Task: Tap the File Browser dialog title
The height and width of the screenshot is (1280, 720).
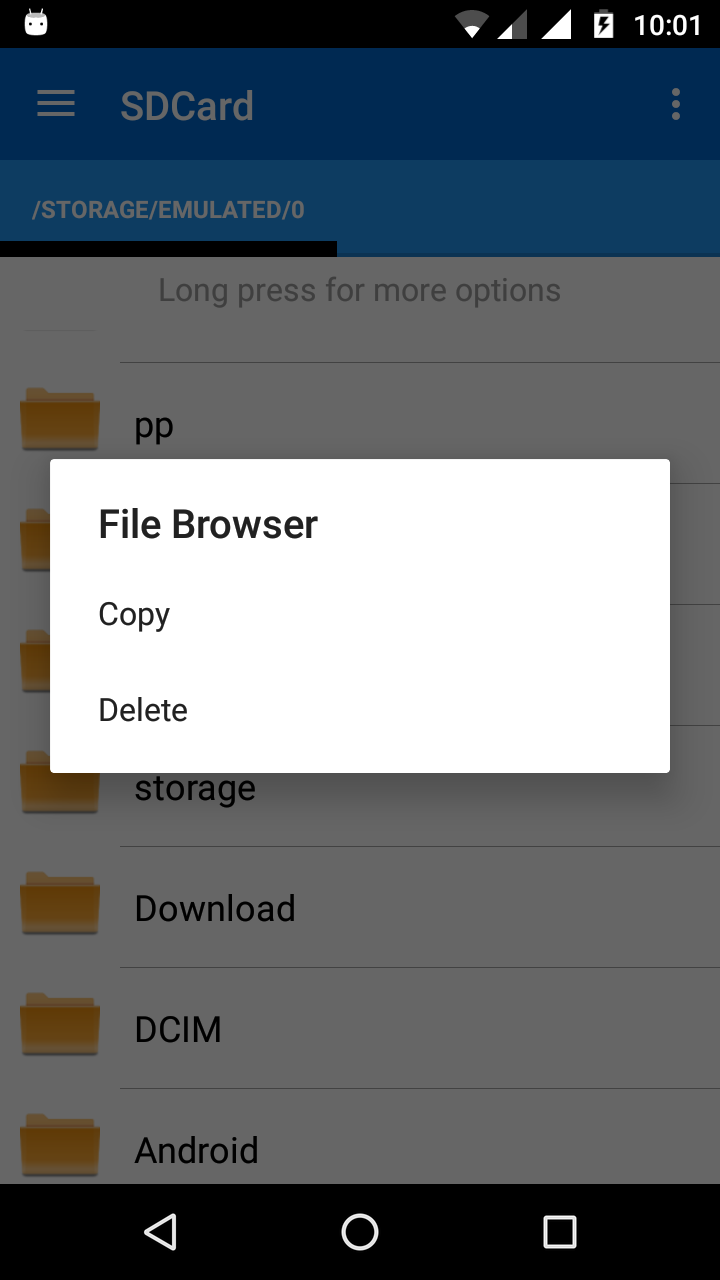Action: coord(208,524)
